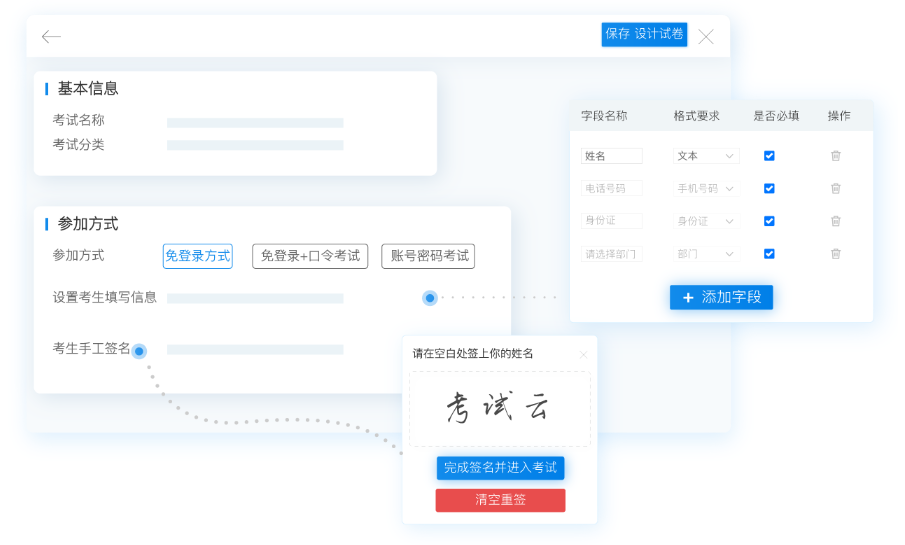Click 保存 设计试卷 button
The image size is (905, 545).
coord(644,34)
